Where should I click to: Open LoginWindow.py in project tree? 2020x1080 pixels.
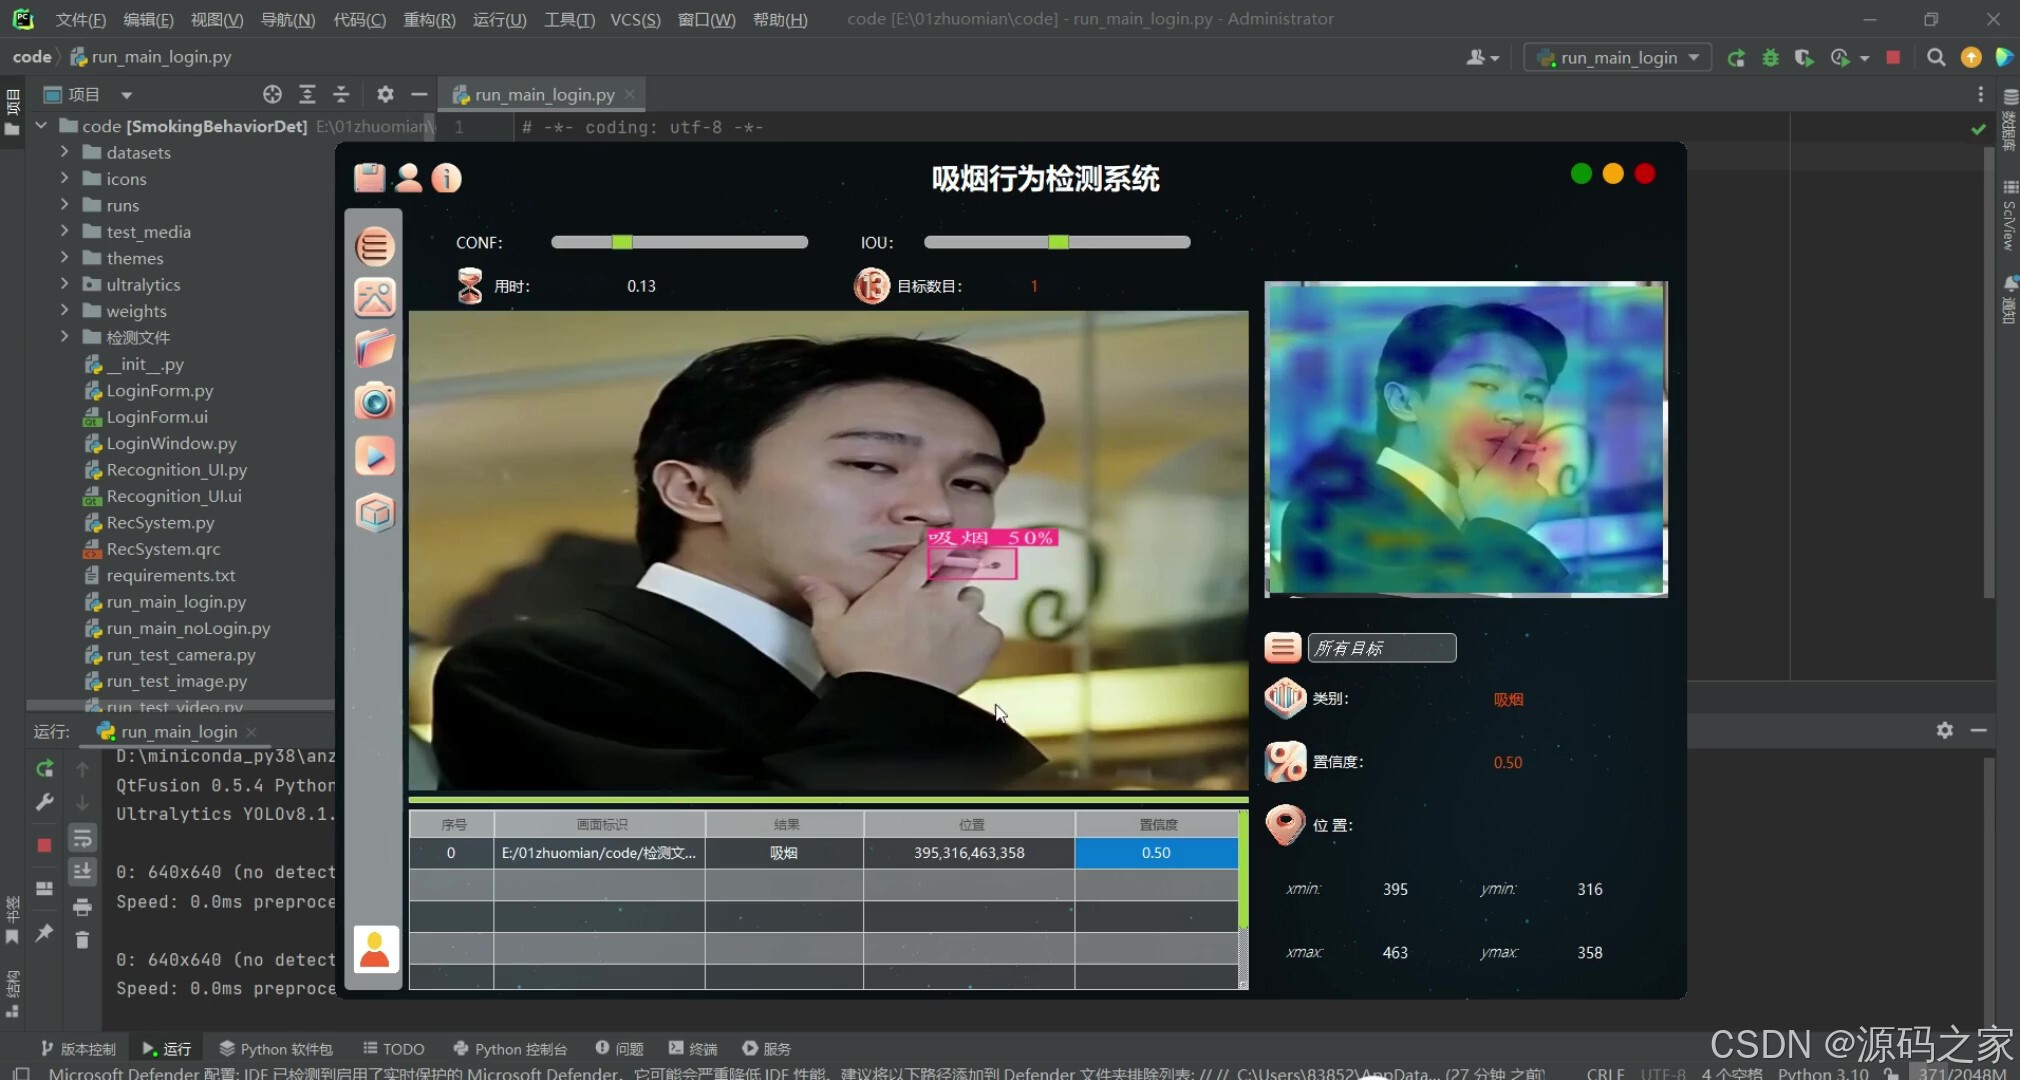(x=171, y=443)
